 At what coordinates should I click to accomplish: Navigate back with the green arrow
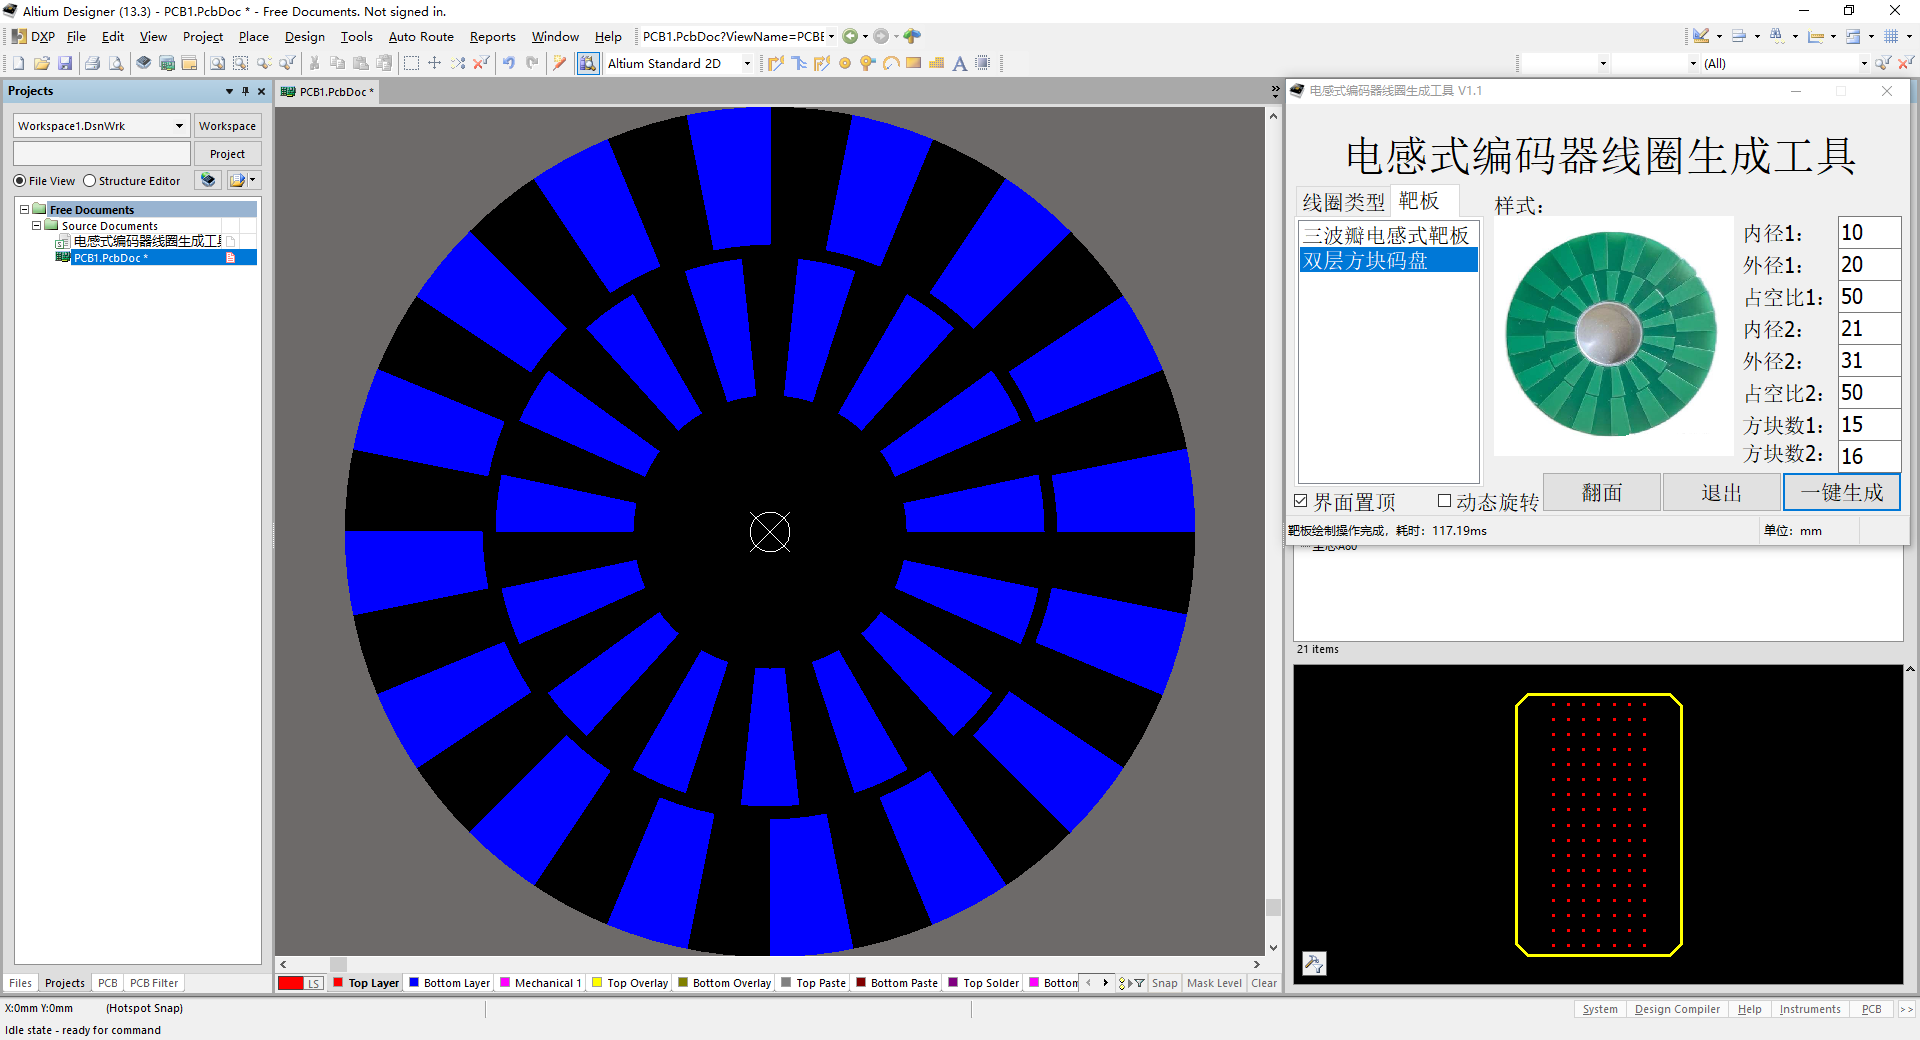click(850, 36)
